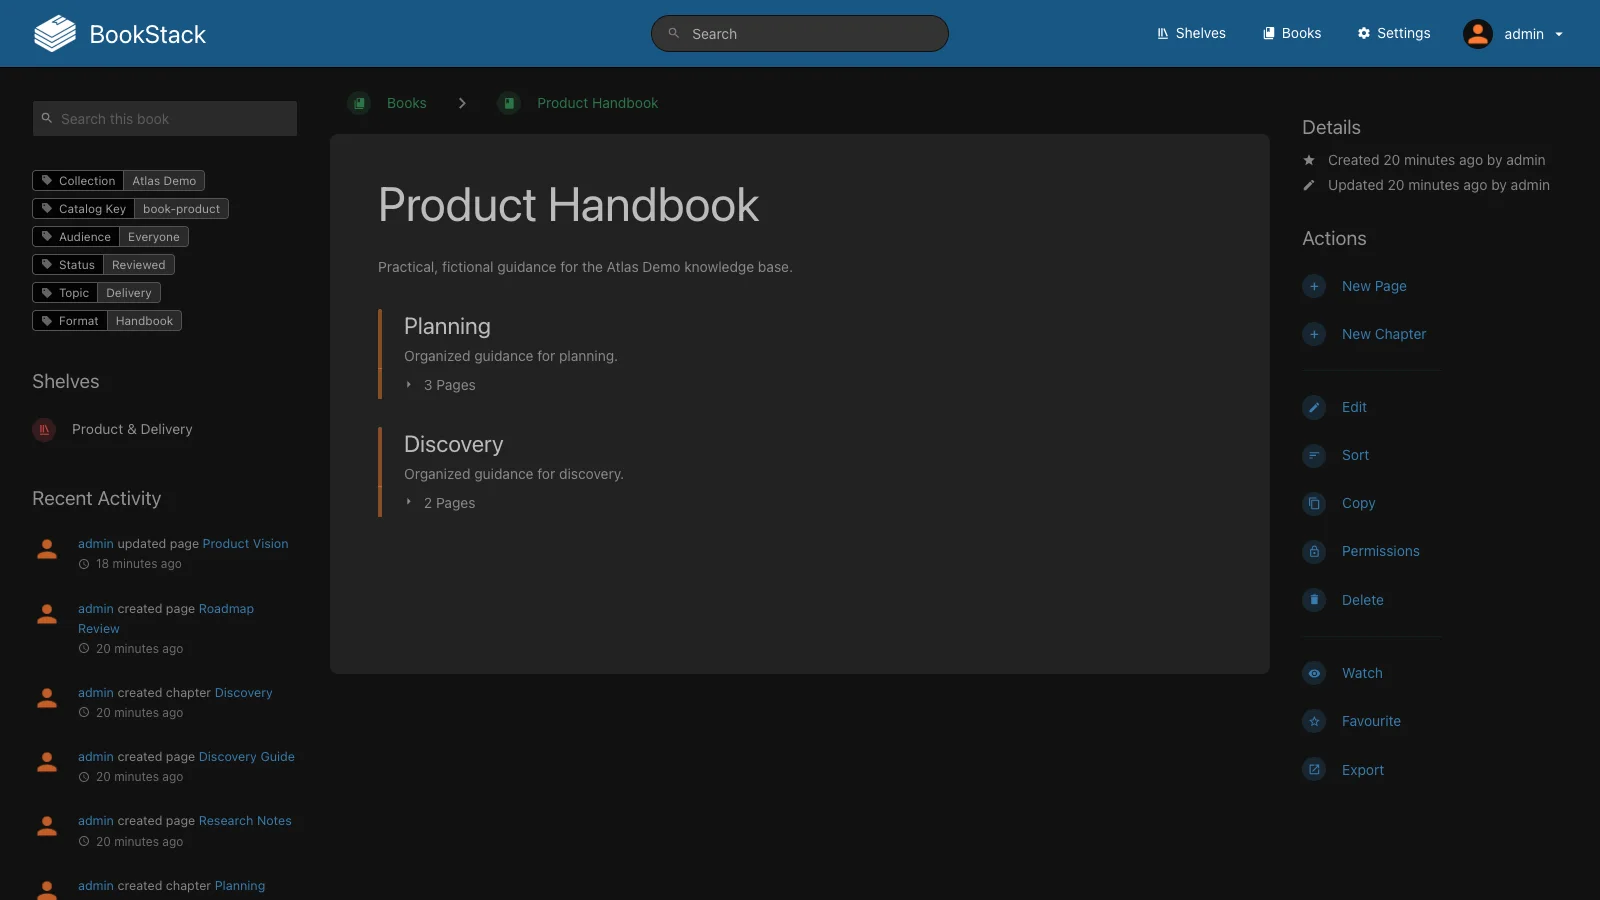Viewport: 1600px width, 900px height.
Task: Click the 'Reviewed' tag value
Action: (x=139, y=265)
